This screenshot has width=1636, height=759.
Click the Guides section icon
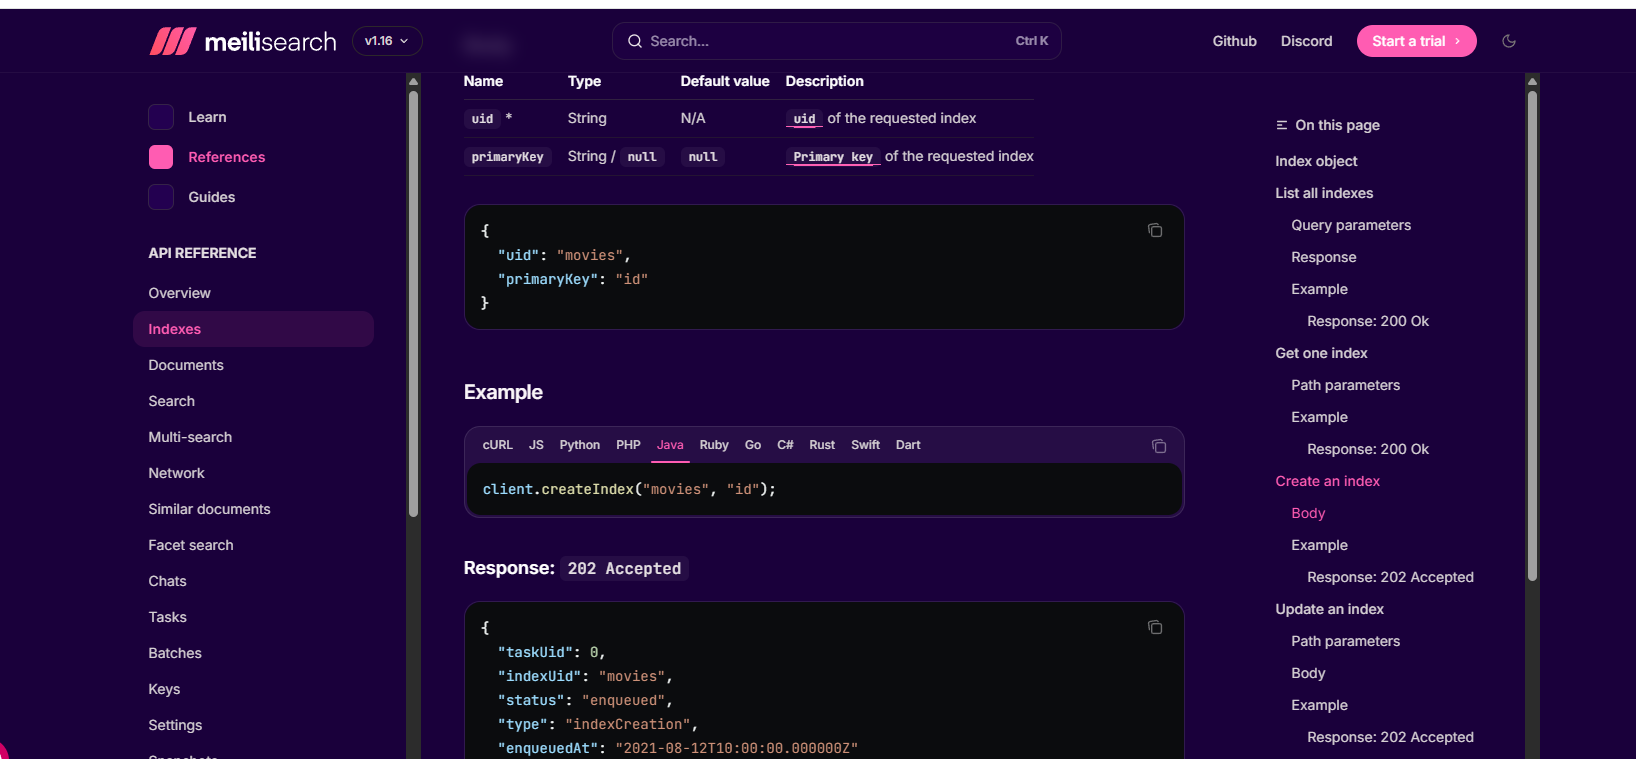click(x=161, y=197)
